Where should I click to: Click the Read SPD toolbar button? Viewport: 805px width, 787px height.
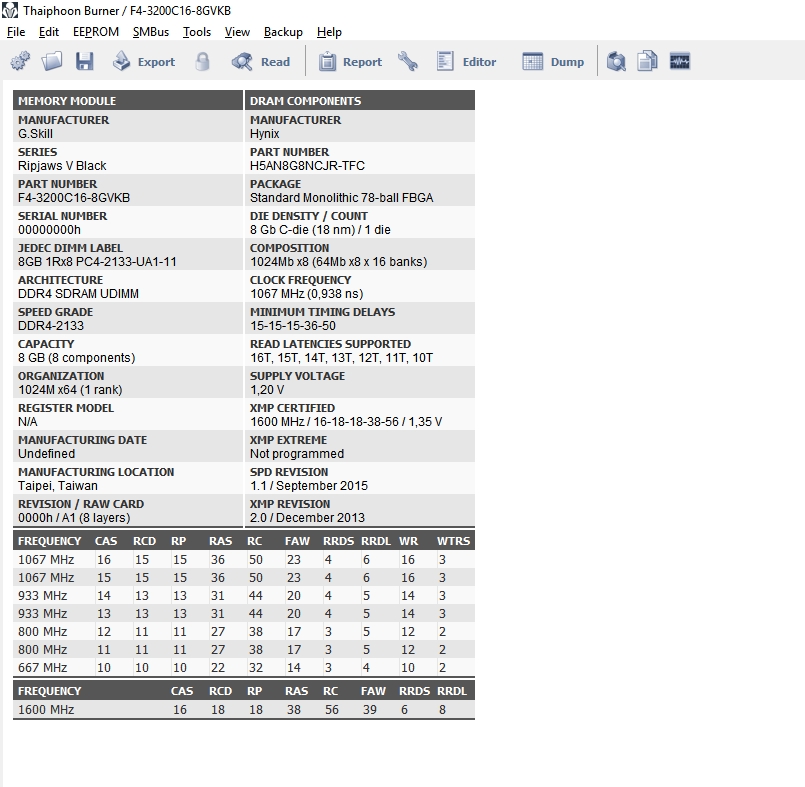click(x=261, y=62)
